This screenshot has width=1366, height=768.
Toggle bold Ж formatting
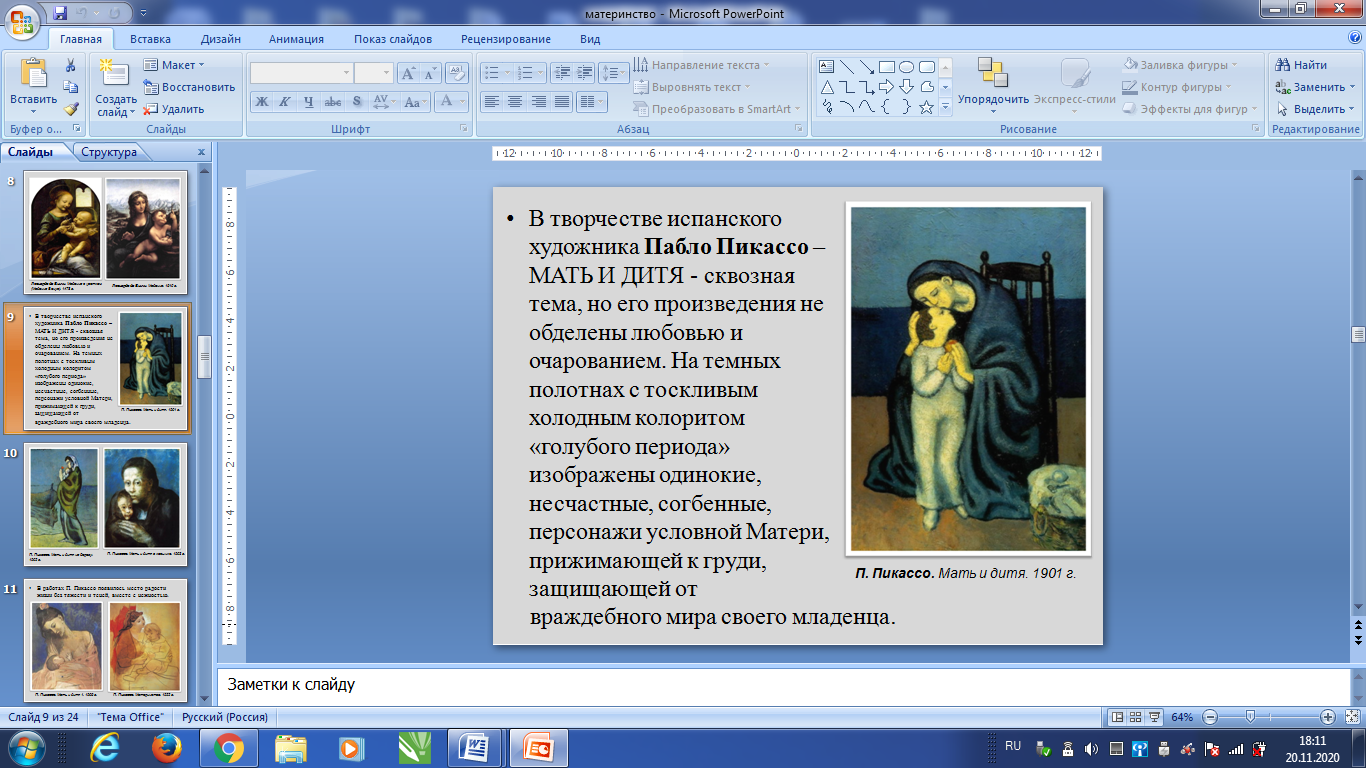point(262,102)
